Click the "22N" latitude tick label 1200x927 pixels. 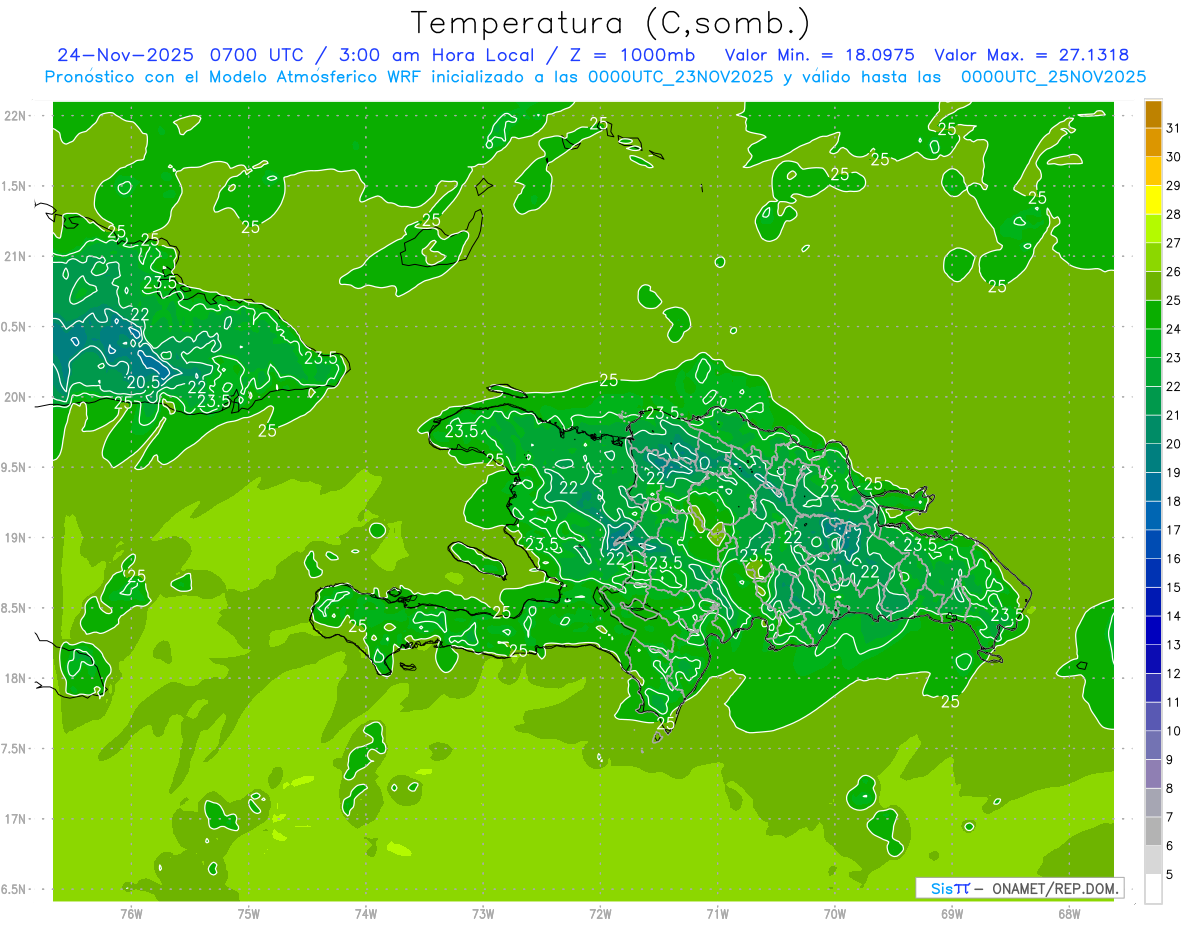[x=15, y=116]
